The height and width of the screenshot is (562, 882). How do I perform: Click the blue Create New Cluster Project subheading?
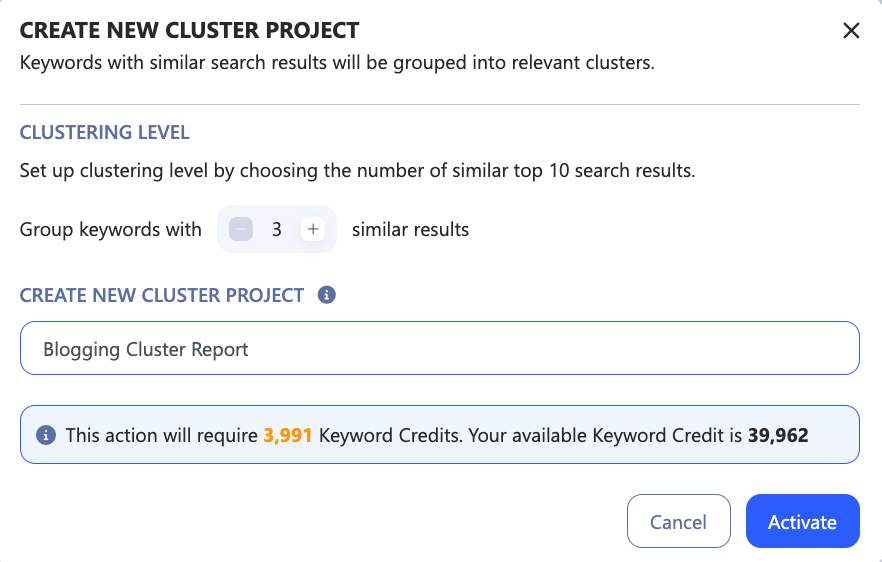pyautogui.click(x=162, y=295)
